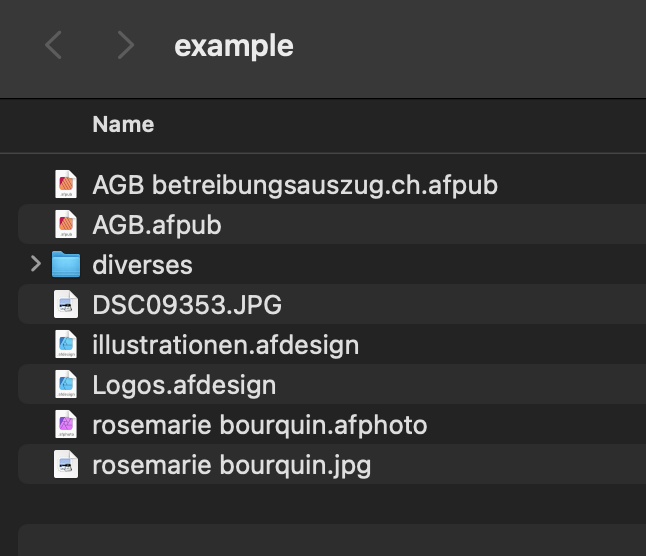Go forward with the right arrow
The image size is (646, 556).
(x=126, y=45)
